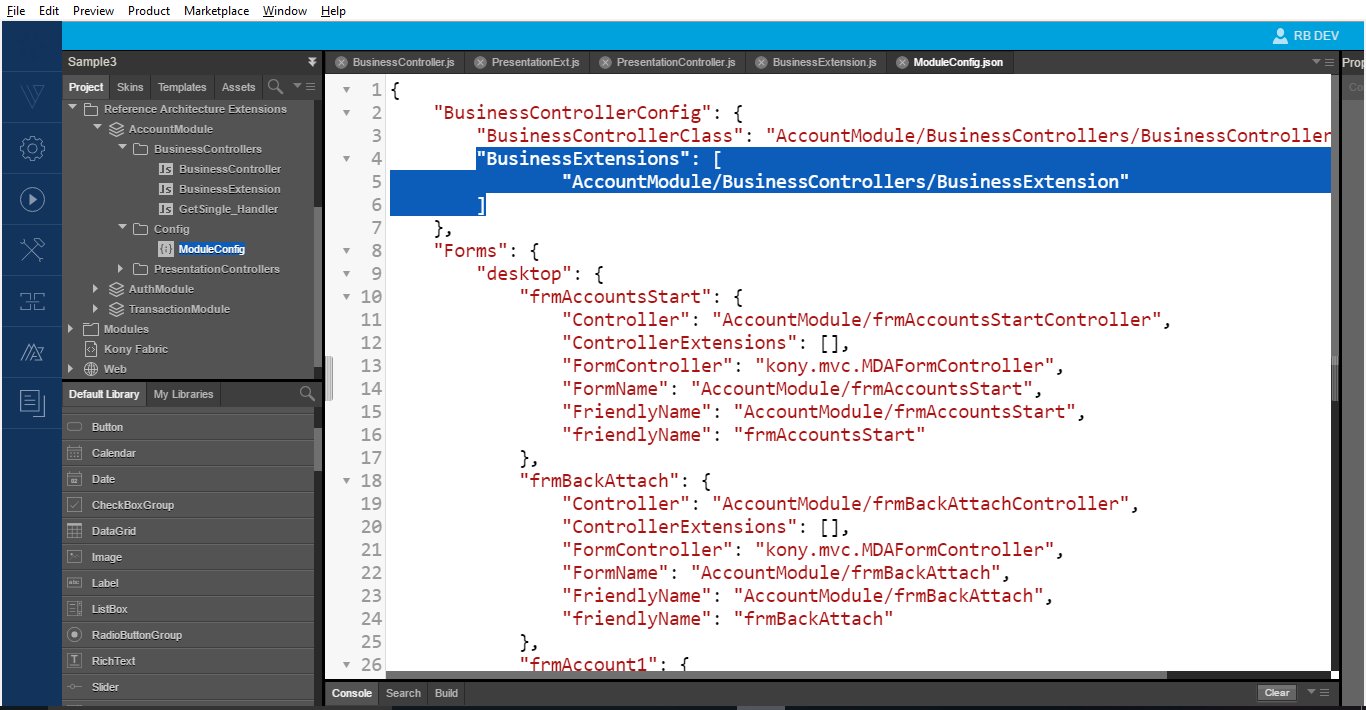Screen dimensions: 1366x710
Task: Click the Clear button in the console
Action: (x=1277, y=692)
